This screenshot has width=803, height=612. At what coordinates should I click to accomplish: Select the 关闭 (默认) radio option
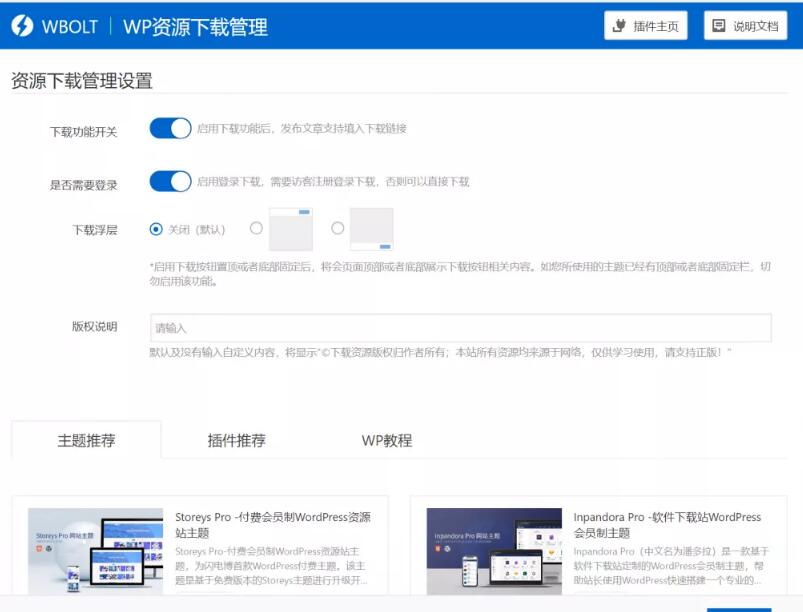click(x=156, y=229)
